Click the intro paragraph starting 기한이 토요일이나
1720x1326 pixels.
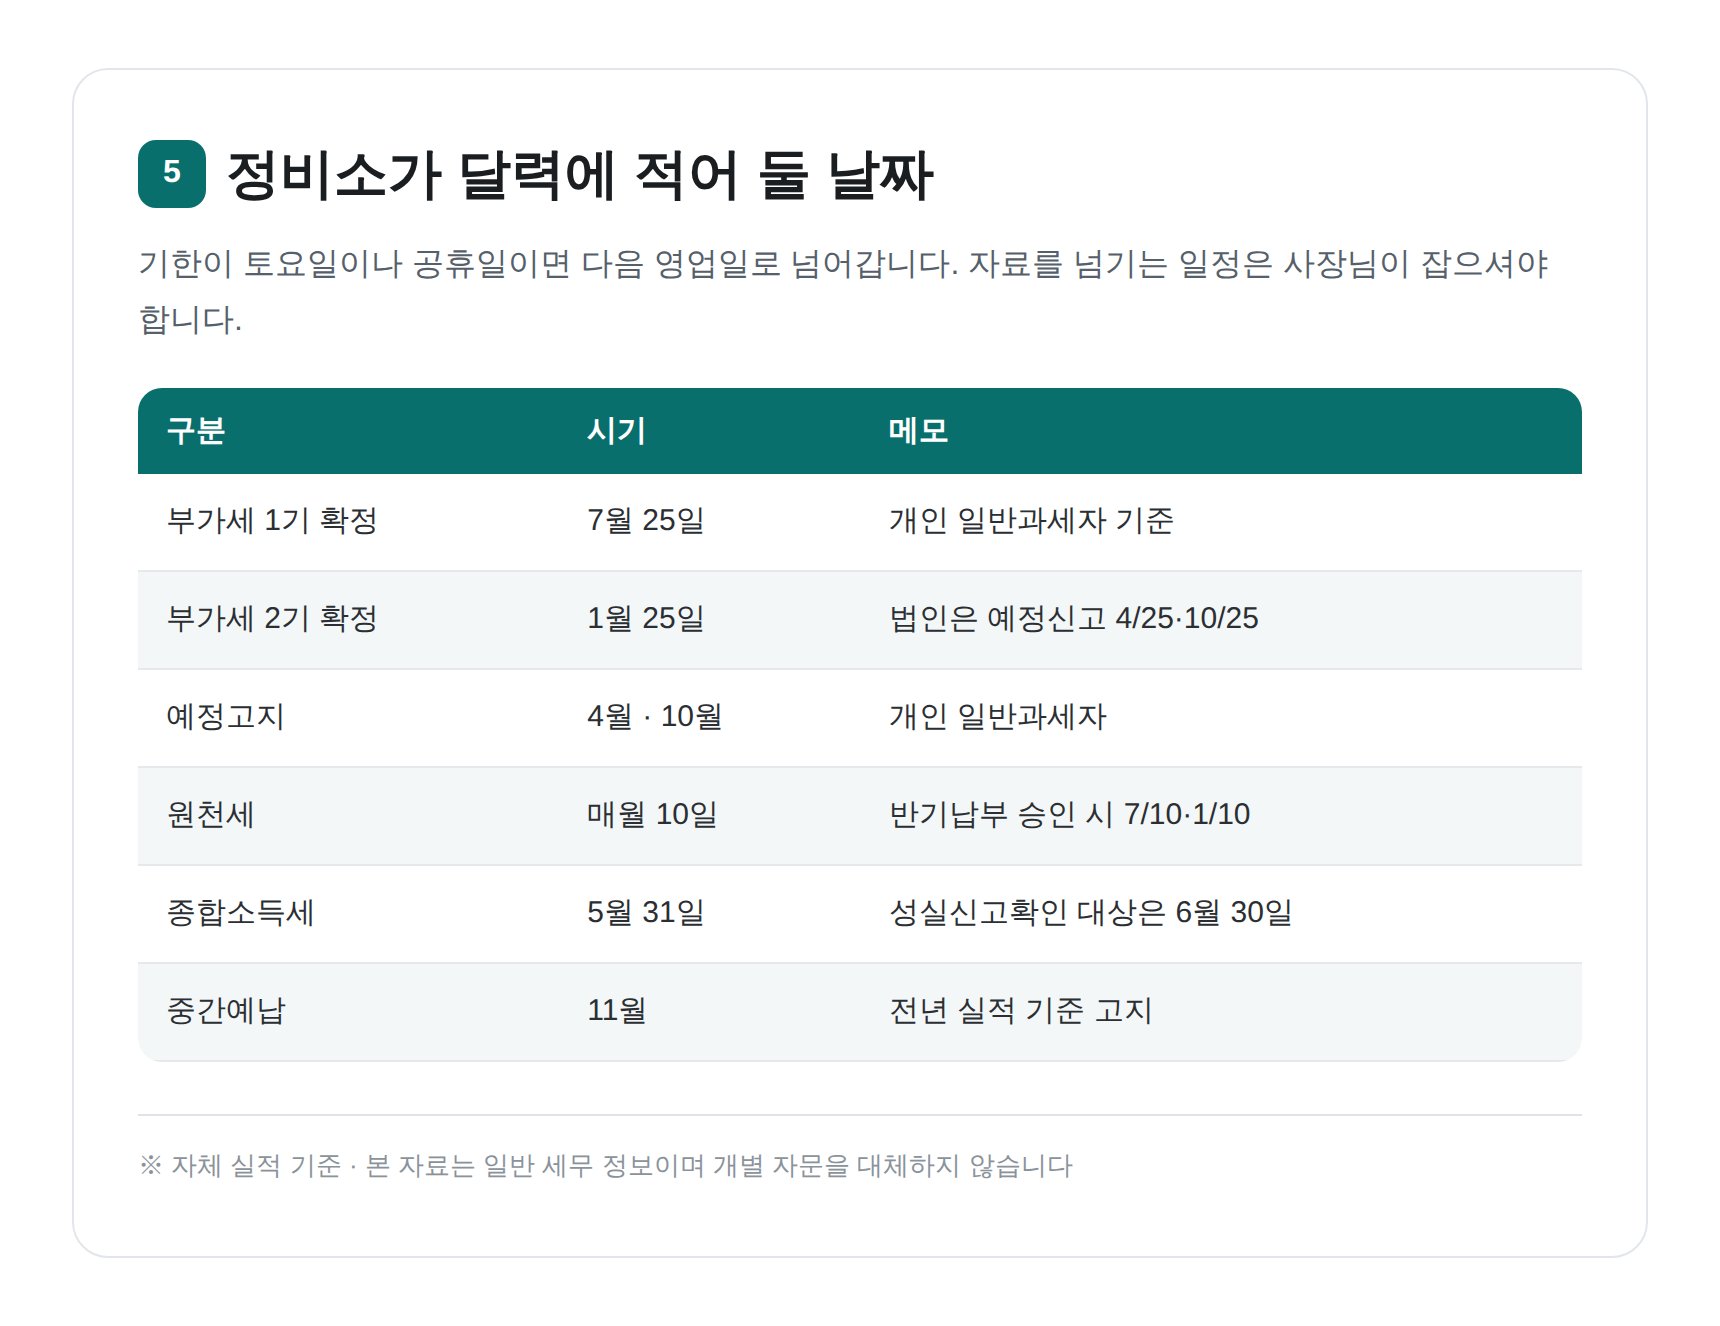843,292
